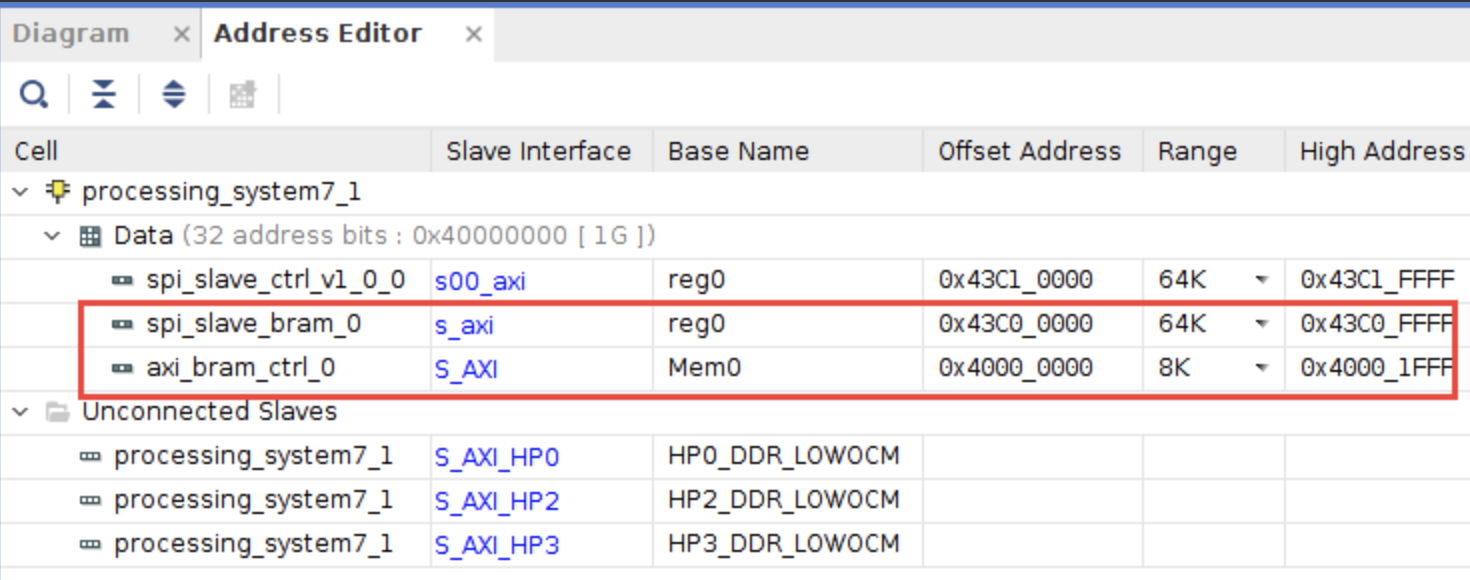1470x580 pixels.
Task: Collapse the Unconnected Slaves group
Action: point(22,411)
